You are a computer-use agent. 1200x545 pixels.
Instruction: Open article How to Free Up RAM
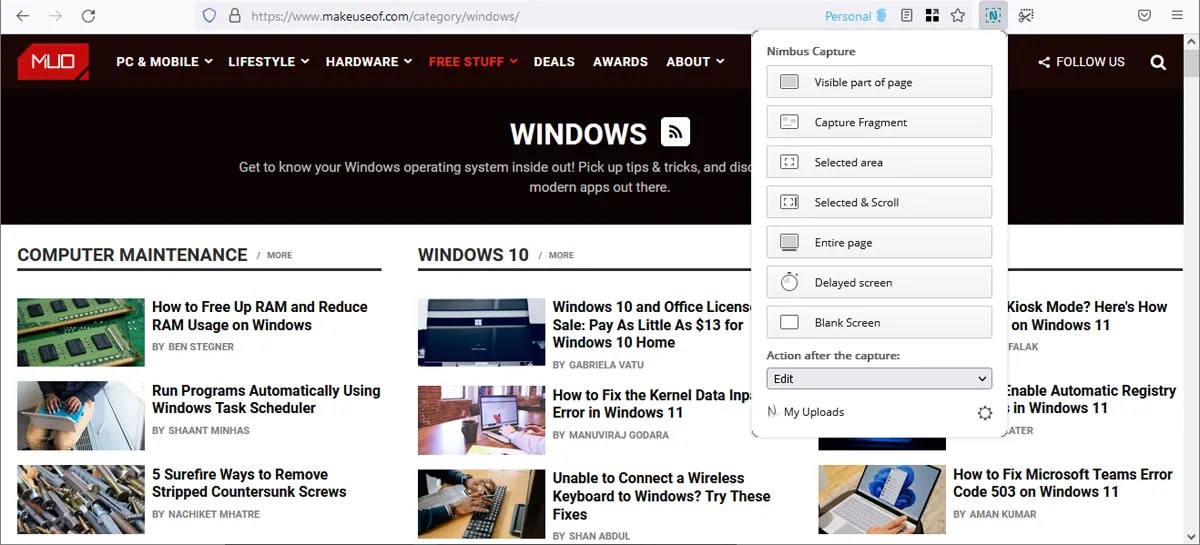[x=260, y=316]
